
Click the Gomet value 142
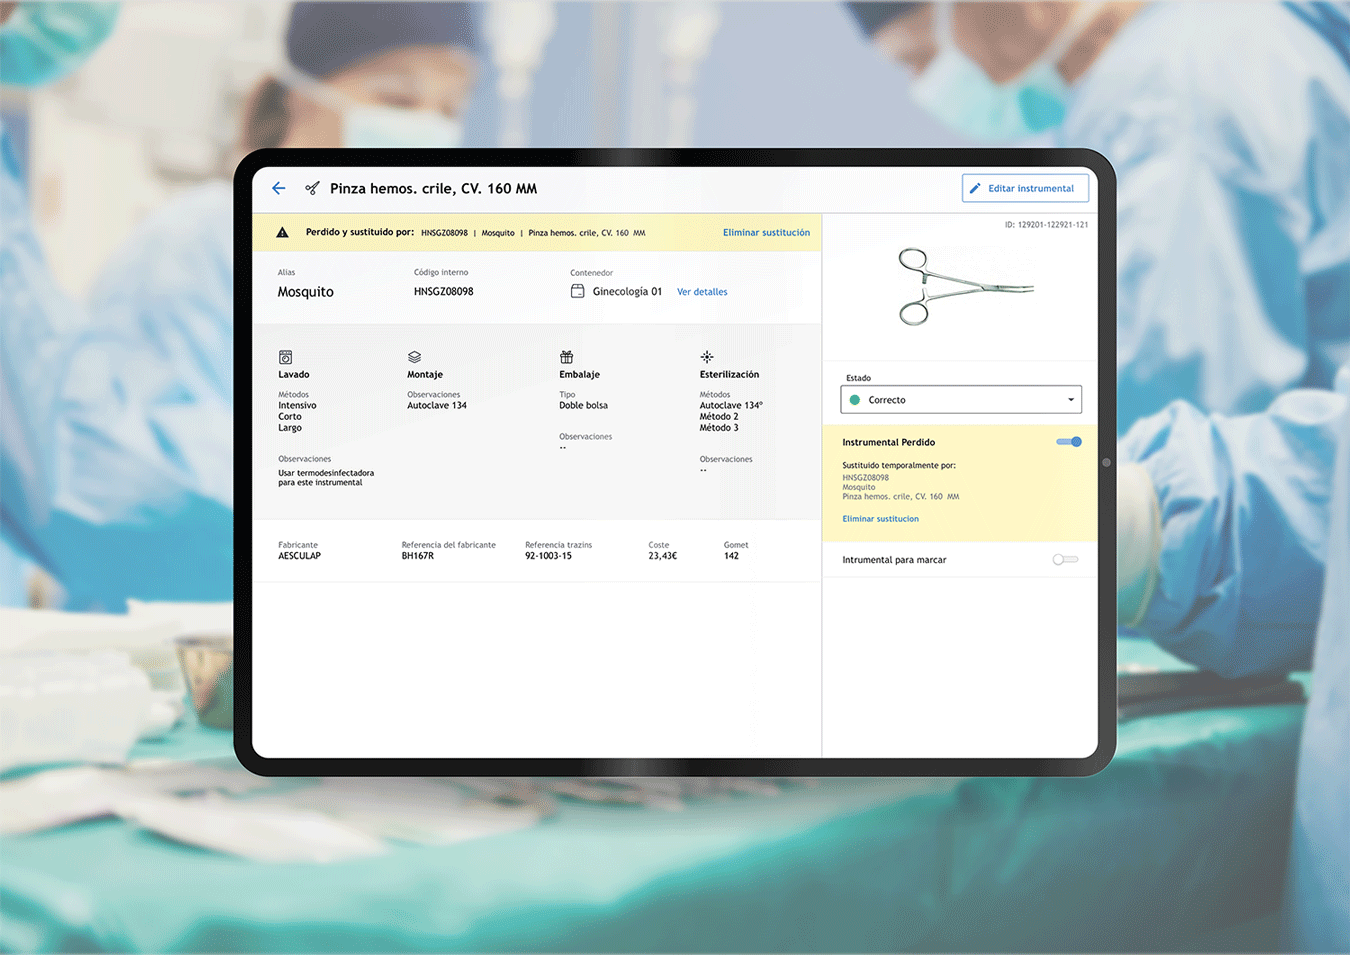732,556
